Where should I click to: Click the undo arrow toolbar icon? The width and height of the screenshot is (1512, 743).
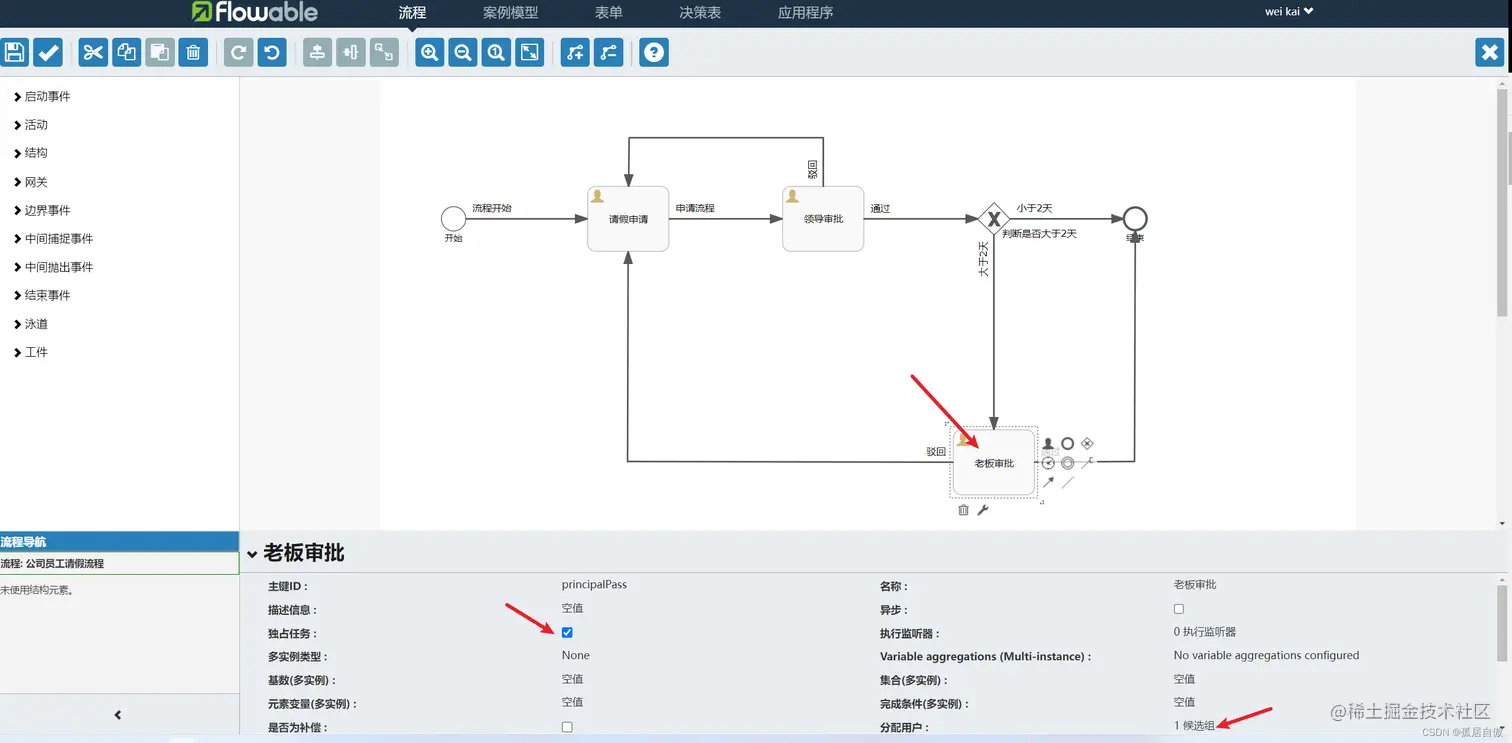[x=272, y=52]
